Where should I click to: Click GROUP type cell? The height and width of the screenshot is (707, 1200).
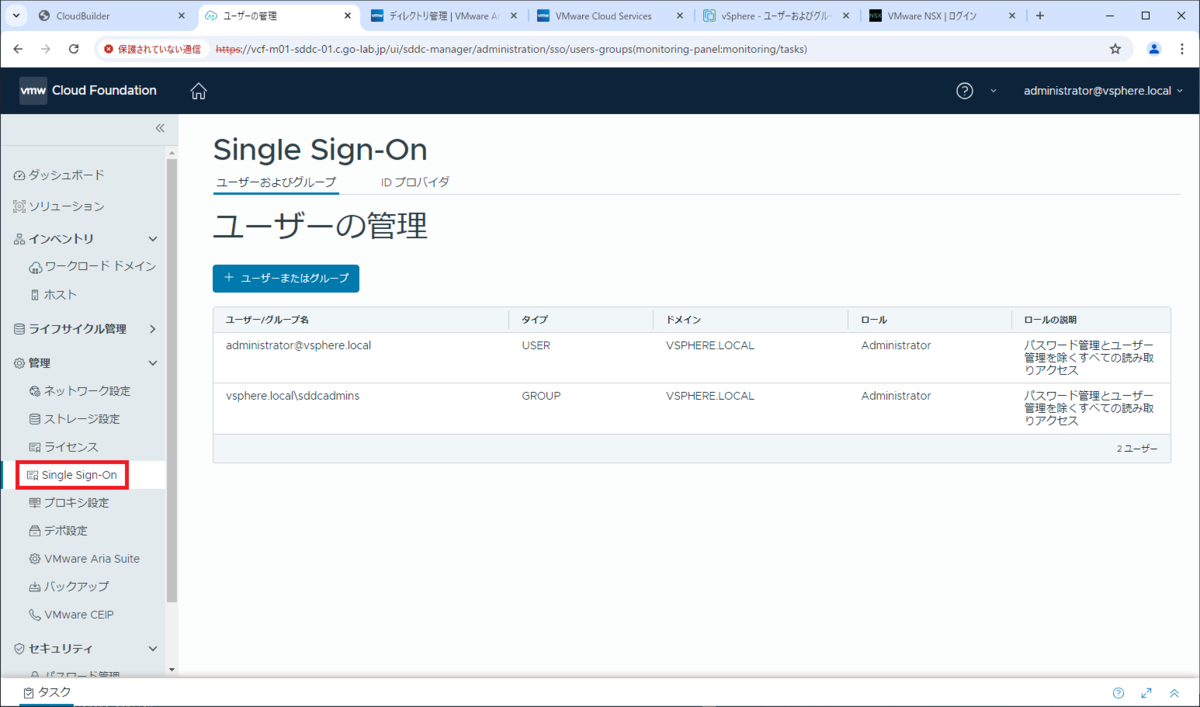coord(541,396)
